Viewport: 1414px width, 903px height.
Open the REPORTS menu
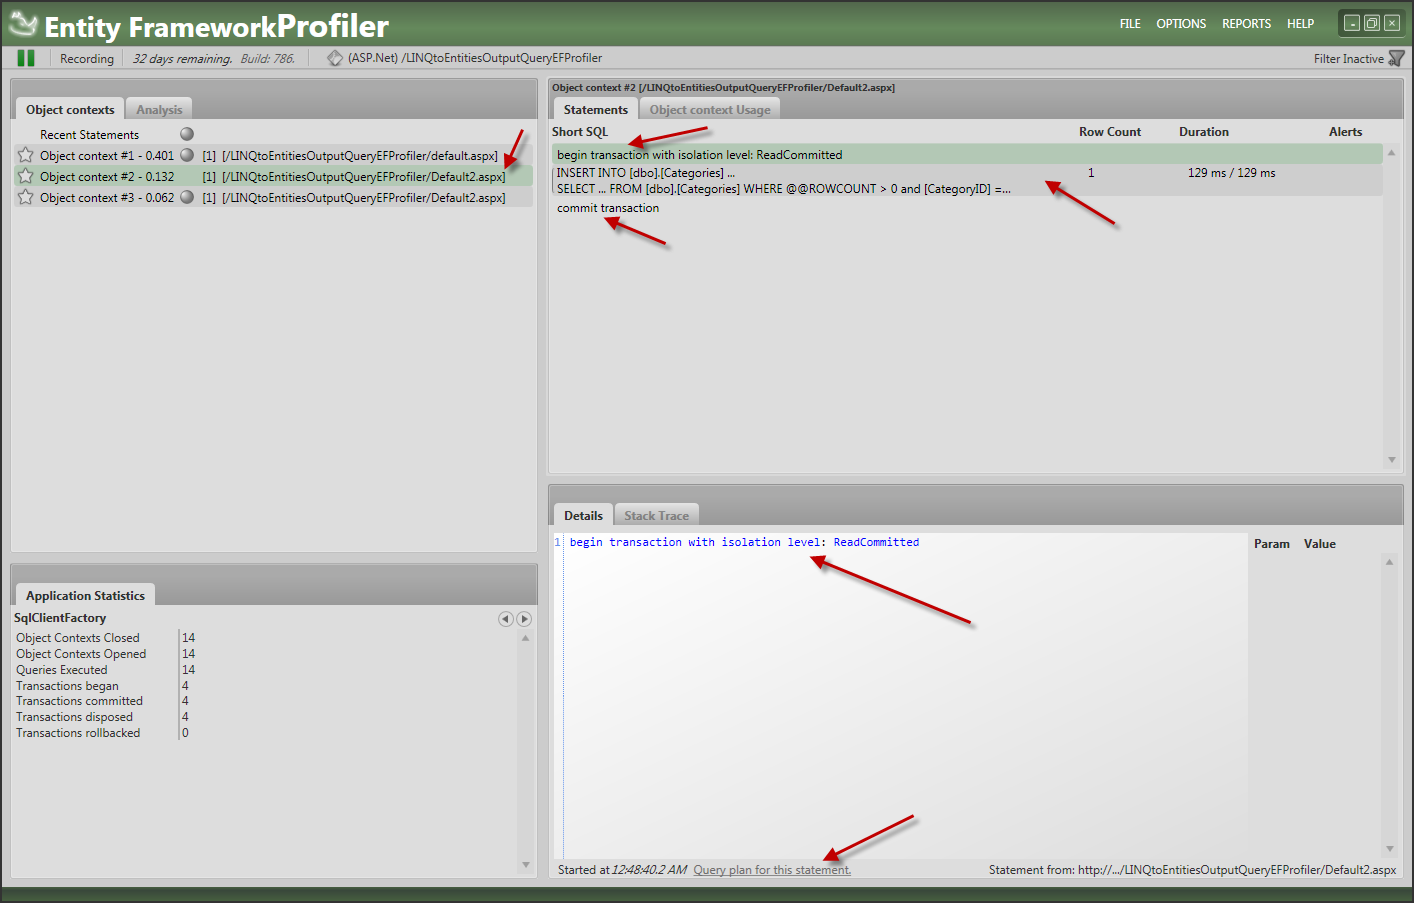[1246, 24]
